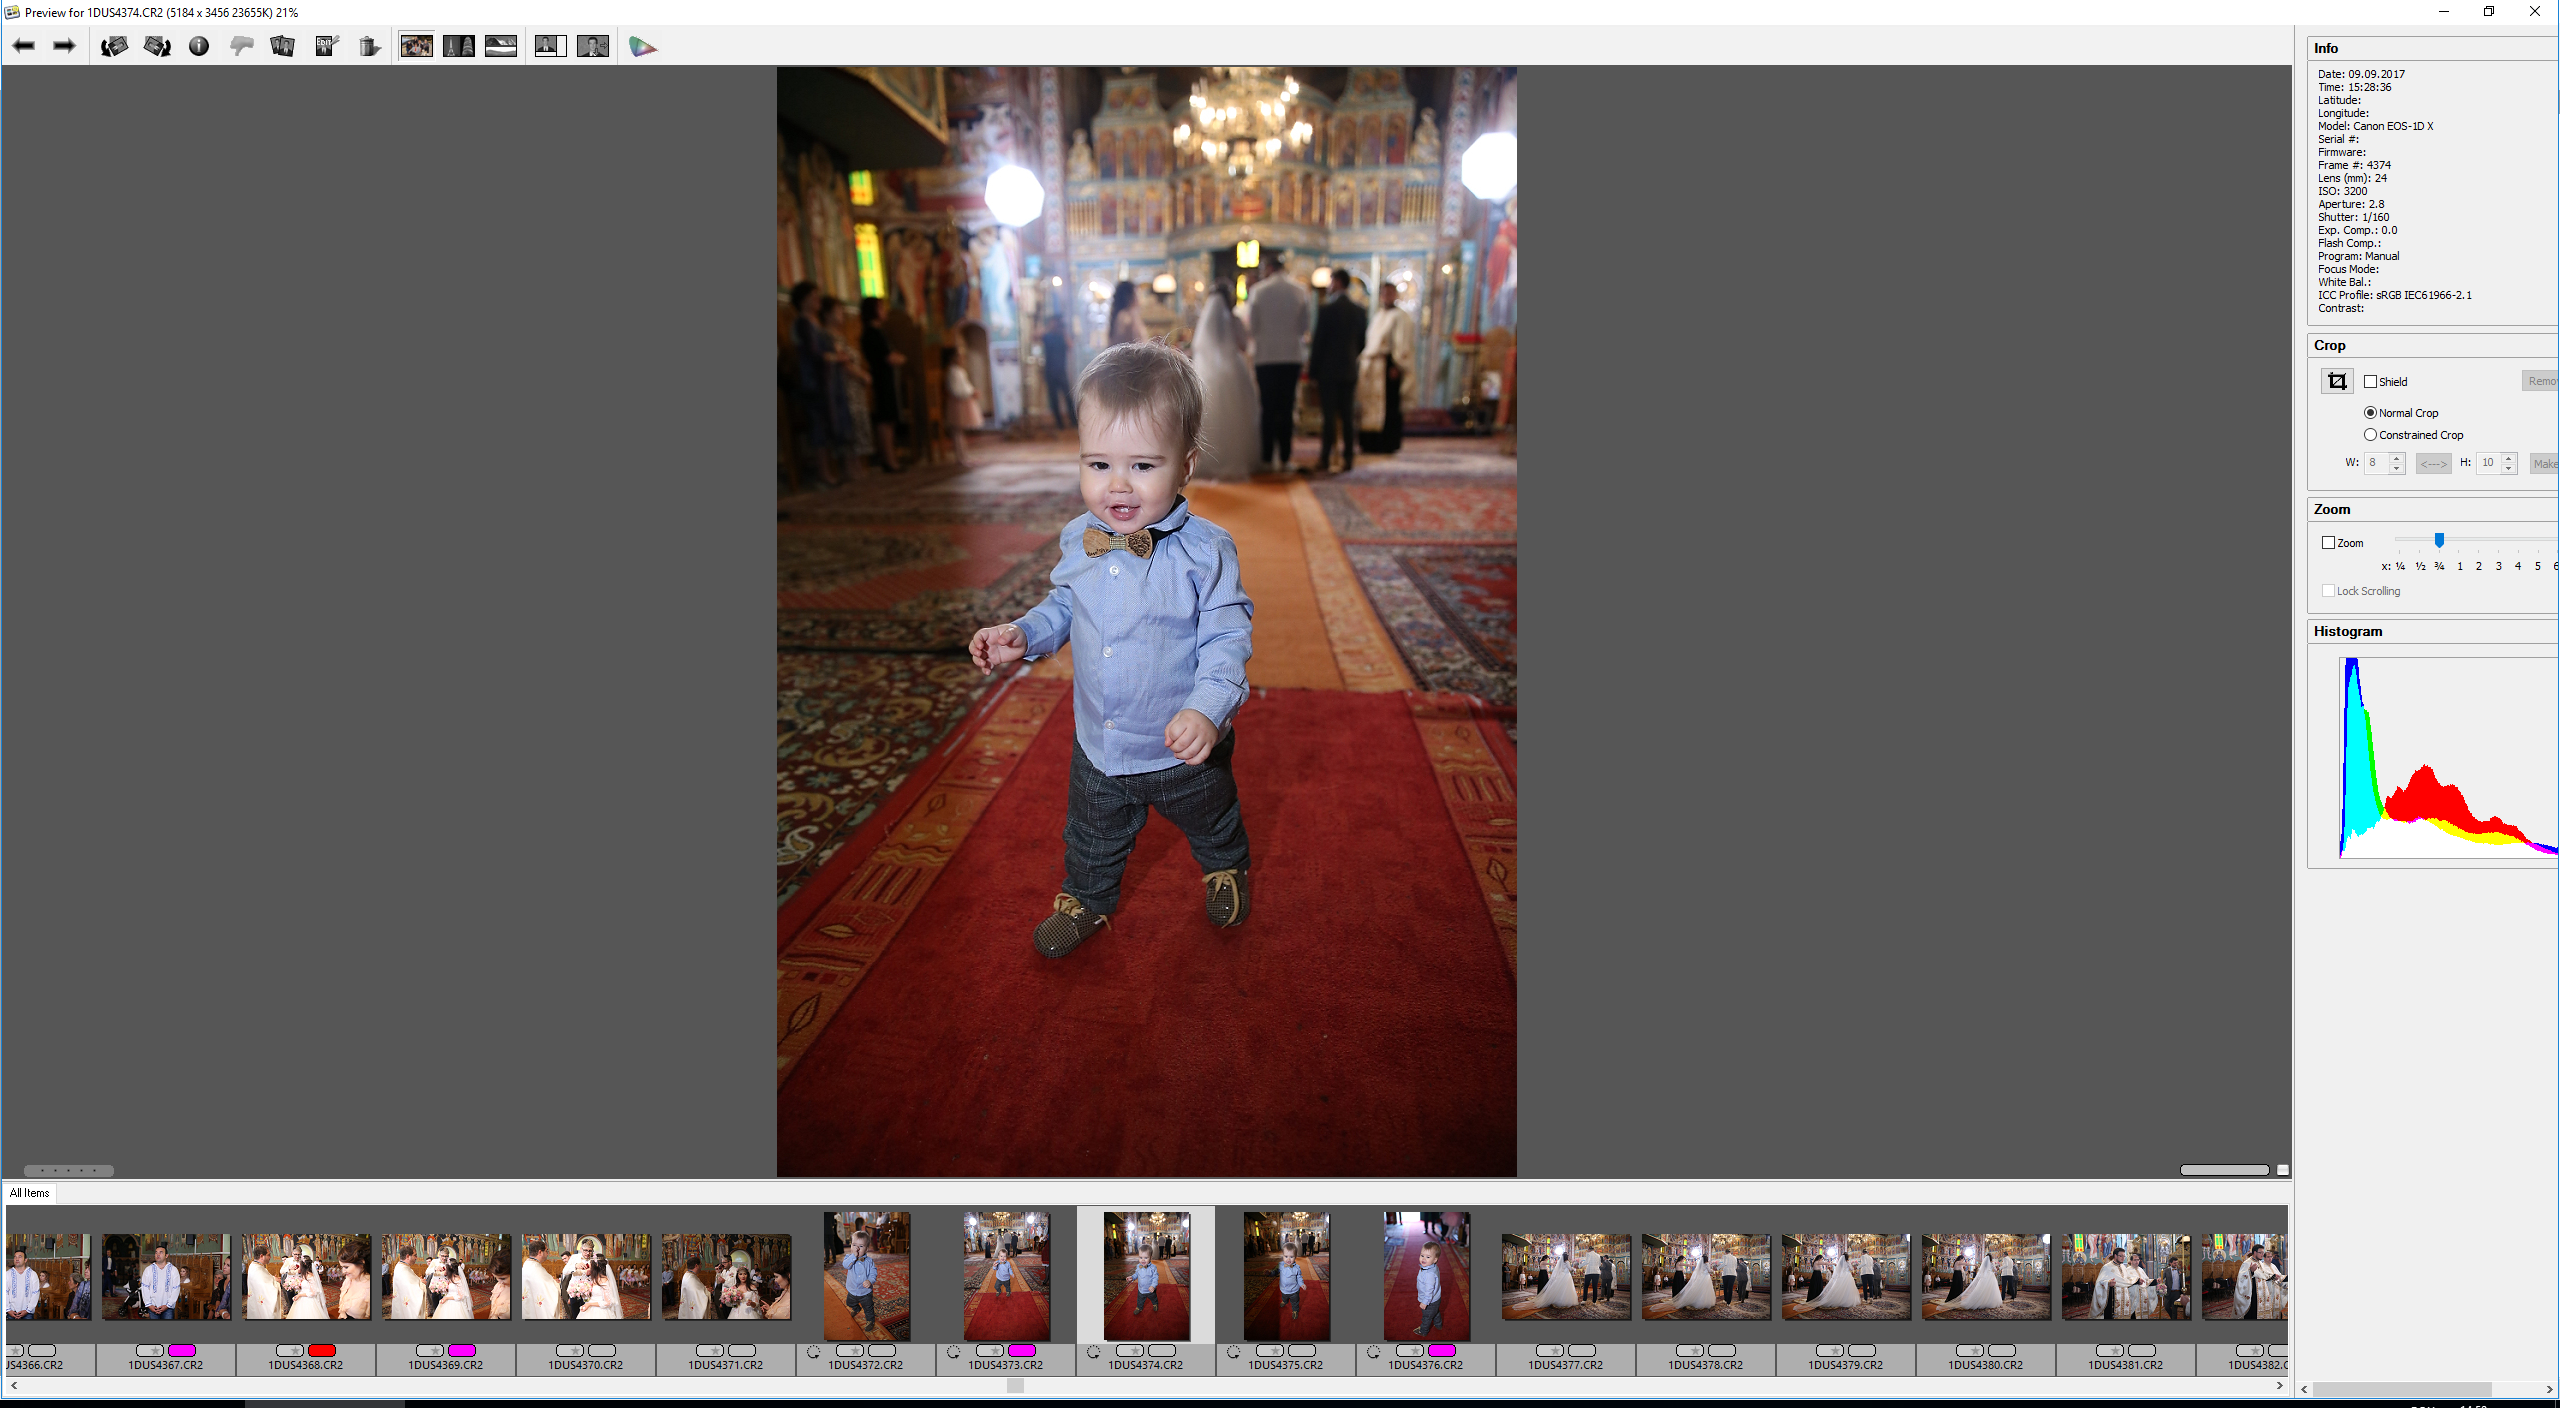The image size is (2560, 1408).
Task: Click the magenta color label on 1DUS4376.CR2
Action: (1442, 1350)
